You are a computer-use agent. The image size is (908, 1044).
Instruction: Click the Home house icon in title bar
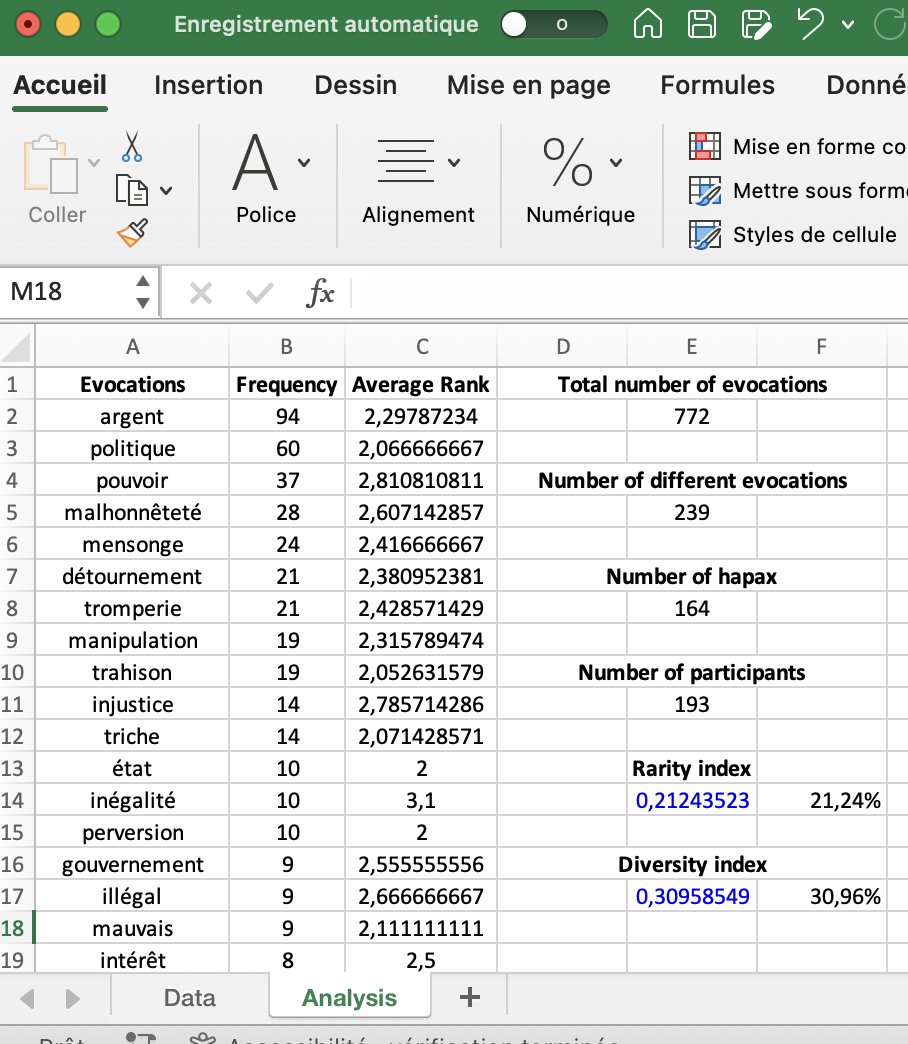648,25
